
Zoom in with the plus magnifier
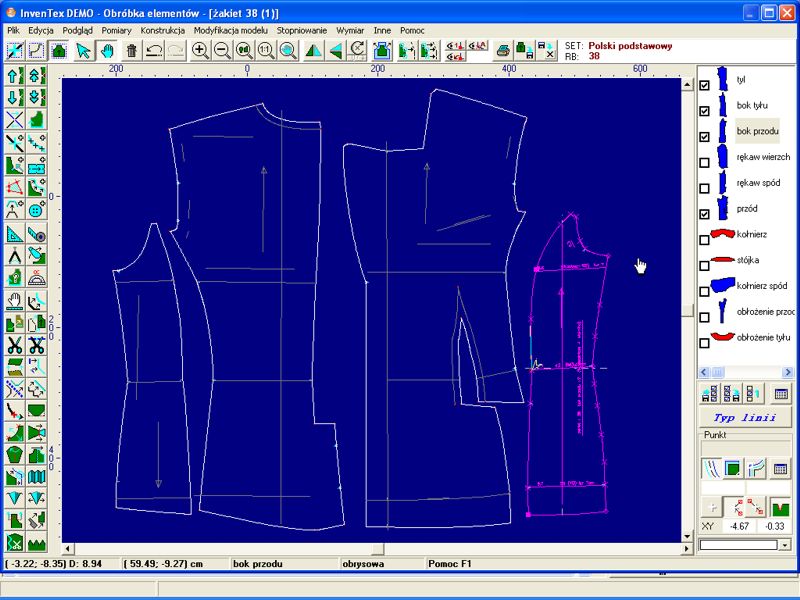(x=200, y=51)
